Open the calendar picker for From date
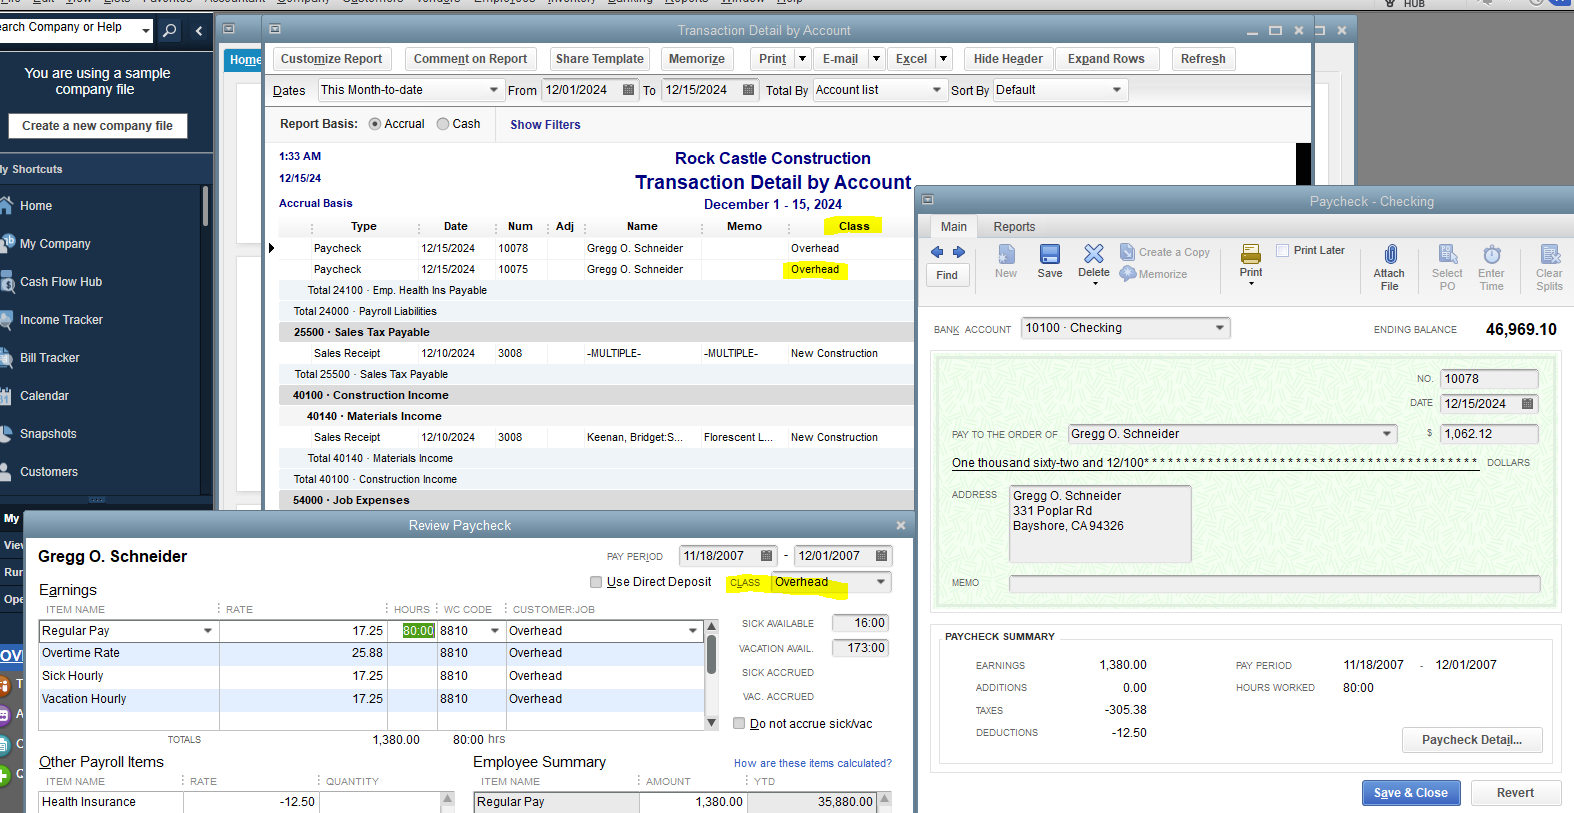The width and height of the screenshot is (1574, 813). pos(628,90)
